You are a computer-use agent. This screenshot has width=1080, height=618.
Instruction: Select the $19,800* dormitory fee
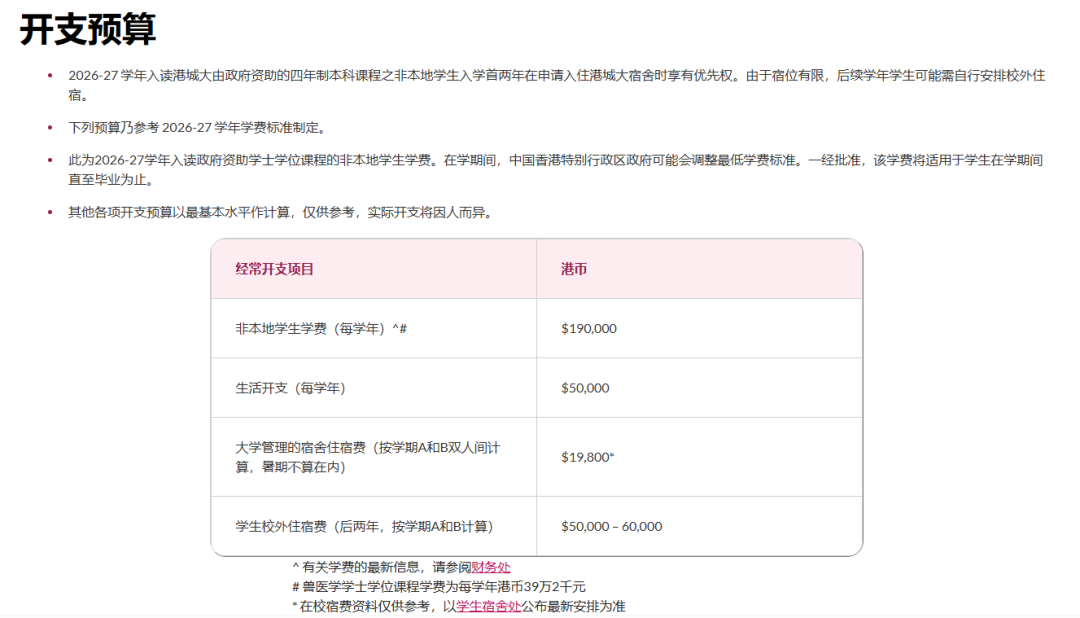582,456
